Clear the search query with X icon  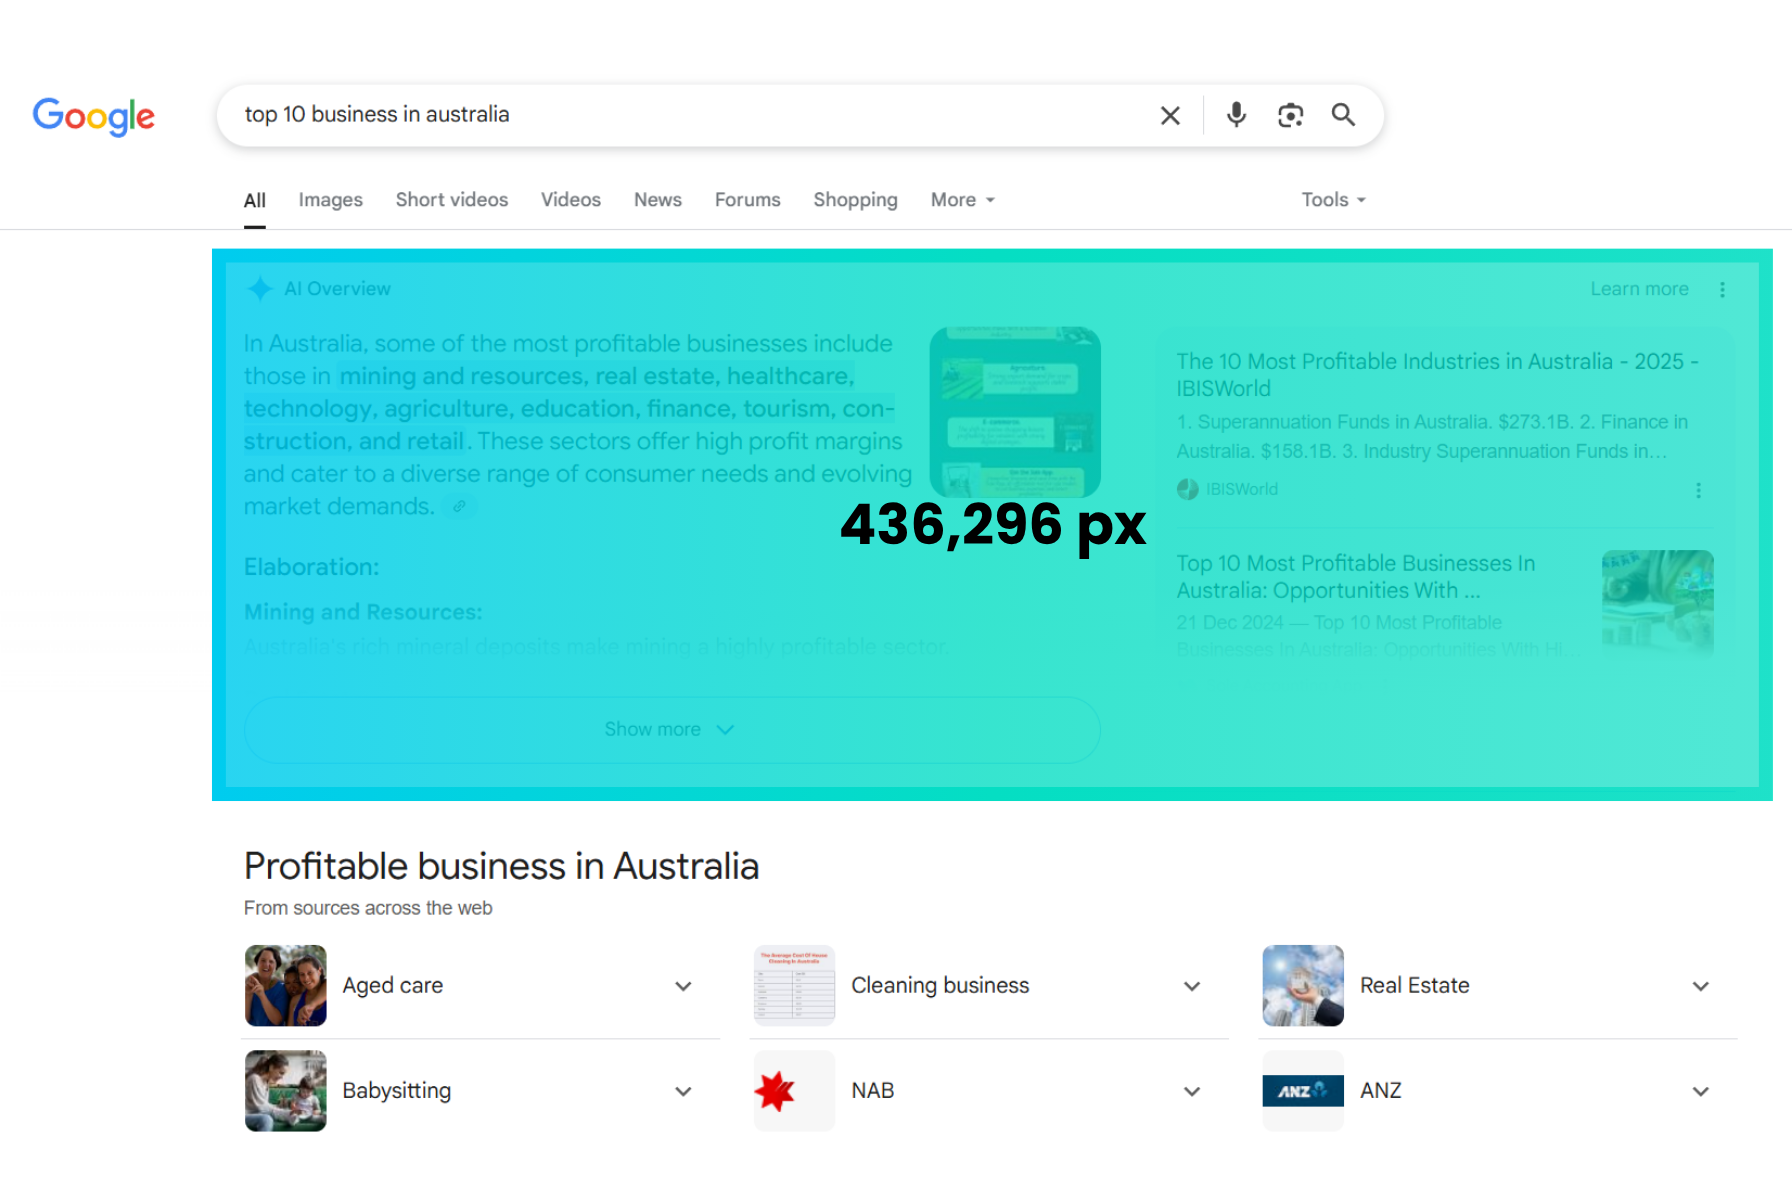1169,116
